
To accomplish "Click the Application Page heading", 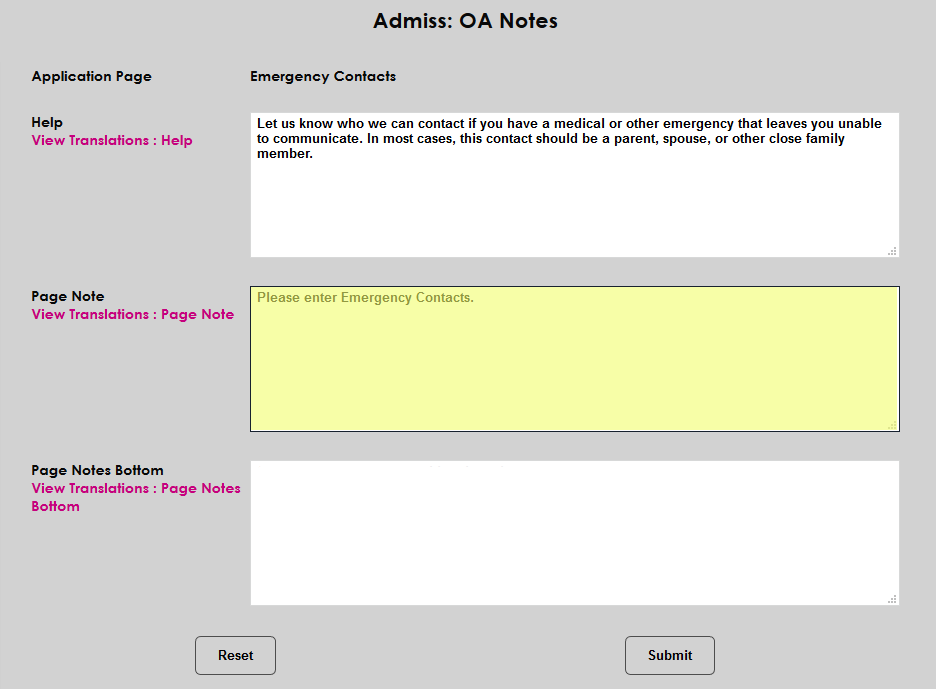I will (91, 76).
